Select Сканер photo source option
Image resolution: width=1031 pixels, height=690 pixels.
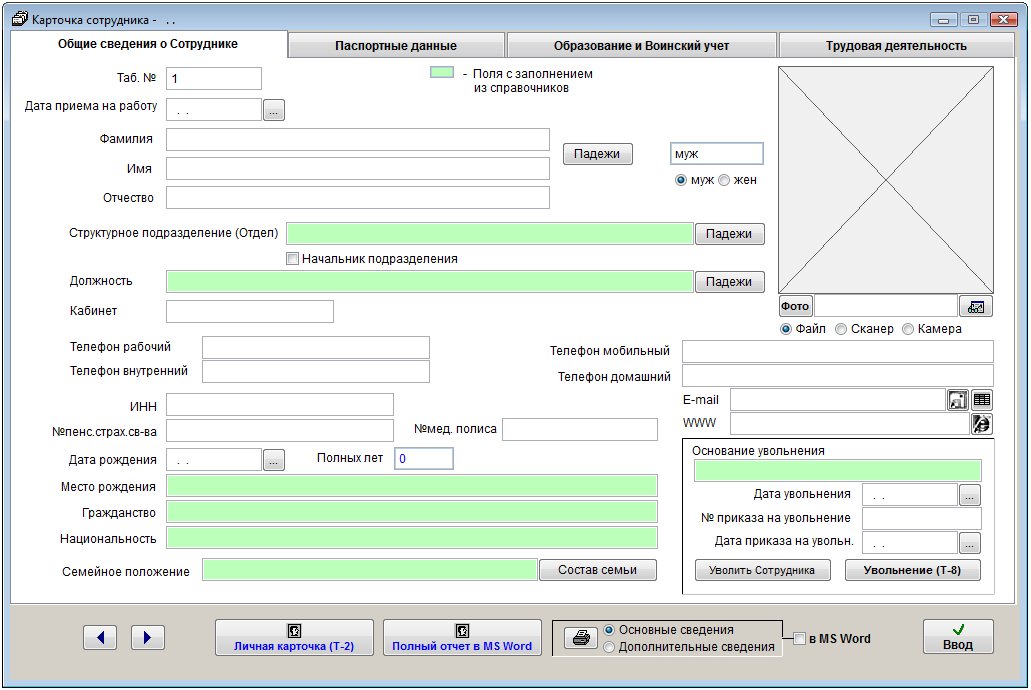tap(841, 329)
